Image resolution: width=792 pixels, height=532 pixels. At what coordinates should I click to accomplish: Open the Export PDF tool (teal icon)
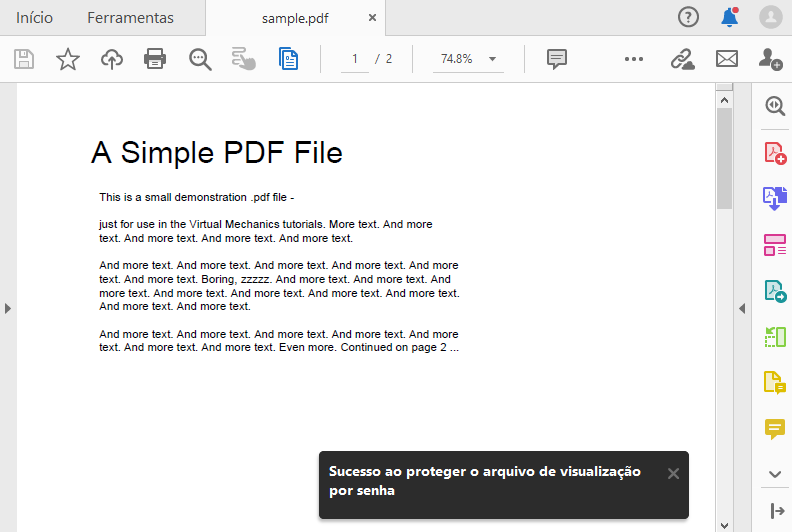point(775,292)
